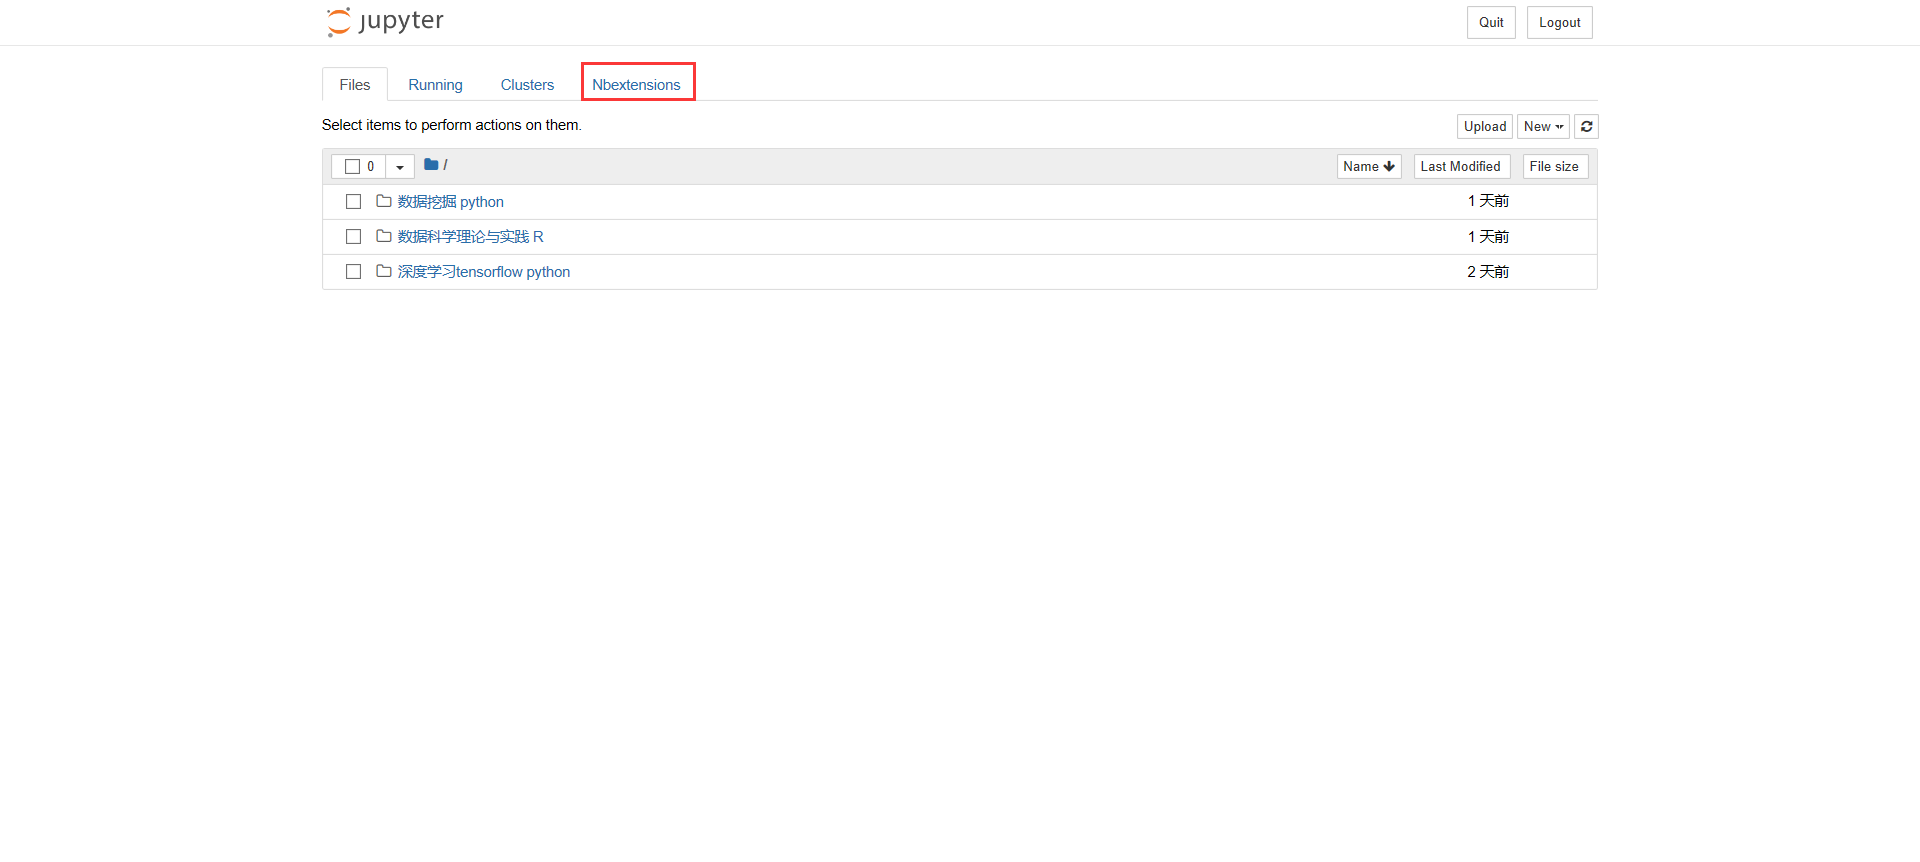Open the 数据挖掘 python folder

pyautogui.click(x=451, y=202)
